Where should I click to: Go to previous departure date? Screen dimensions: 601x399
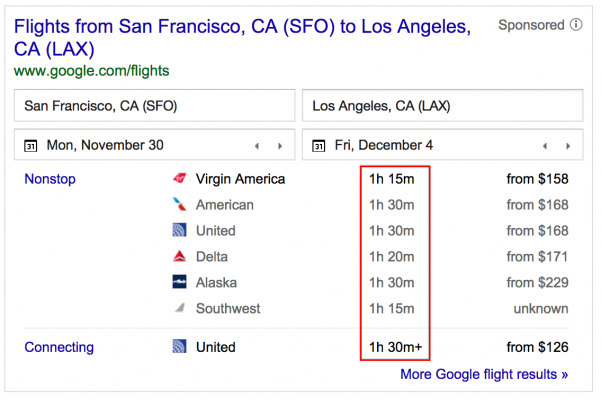pos(257,146)
